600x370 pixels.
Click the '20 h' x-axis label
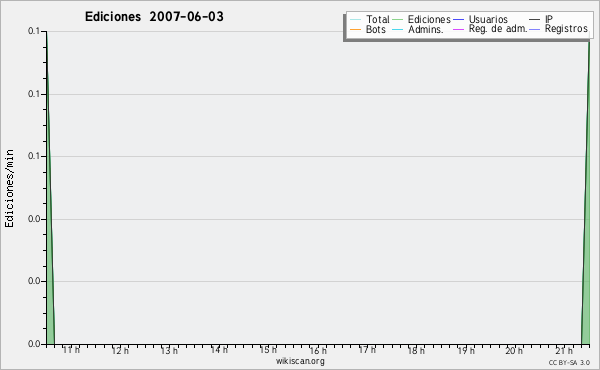point(514,350)
